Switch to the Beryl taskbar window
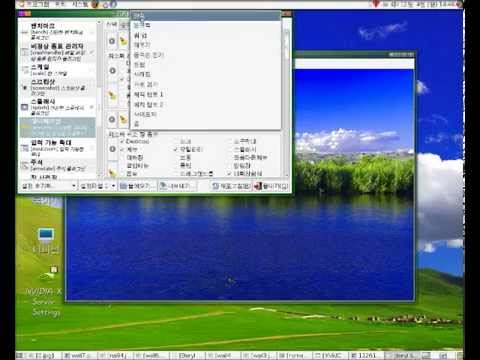The image size is (480, 360). click(x=187, y=355)
